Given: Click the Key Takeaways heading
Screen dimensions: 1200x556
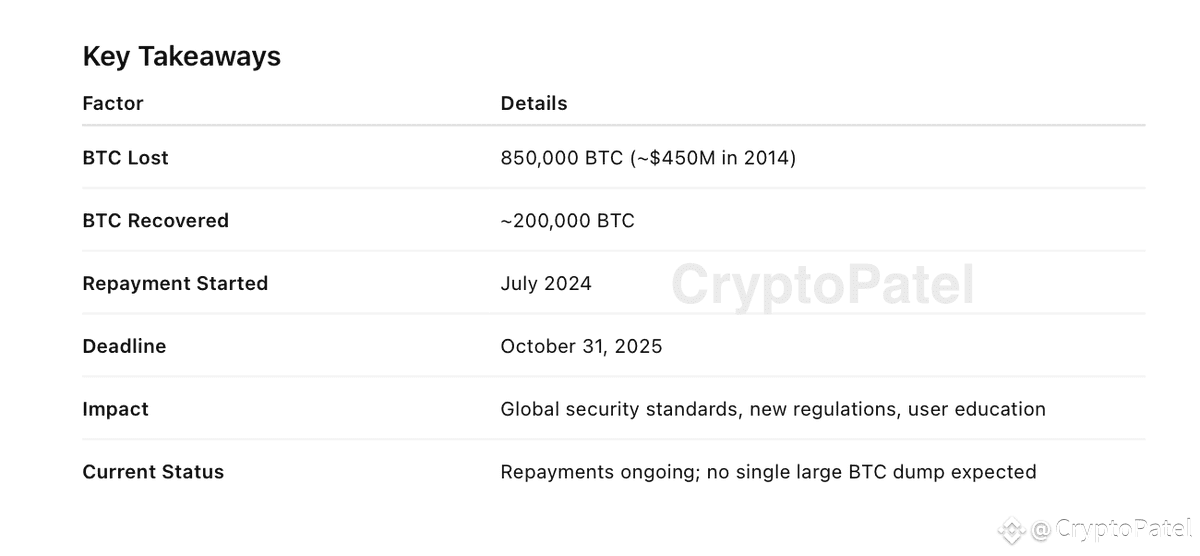Looking at the screenshot, I should coord(181,57).
